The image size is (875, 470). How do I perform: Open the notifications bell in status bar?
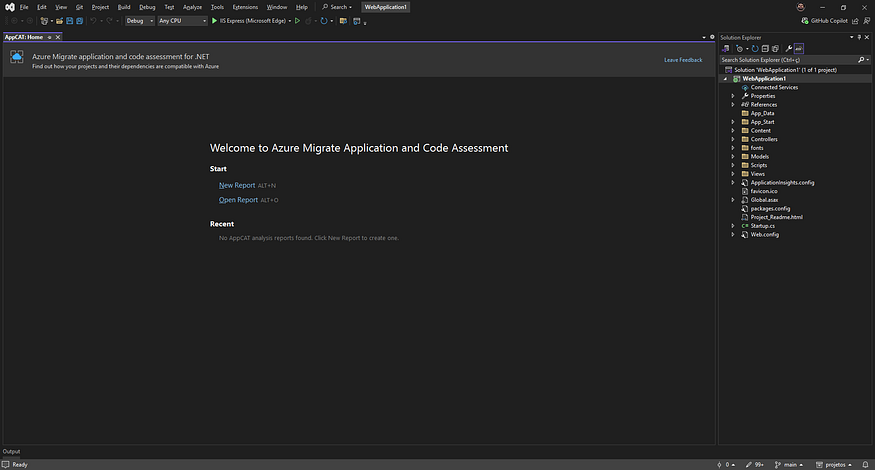[x=866, y=464]
